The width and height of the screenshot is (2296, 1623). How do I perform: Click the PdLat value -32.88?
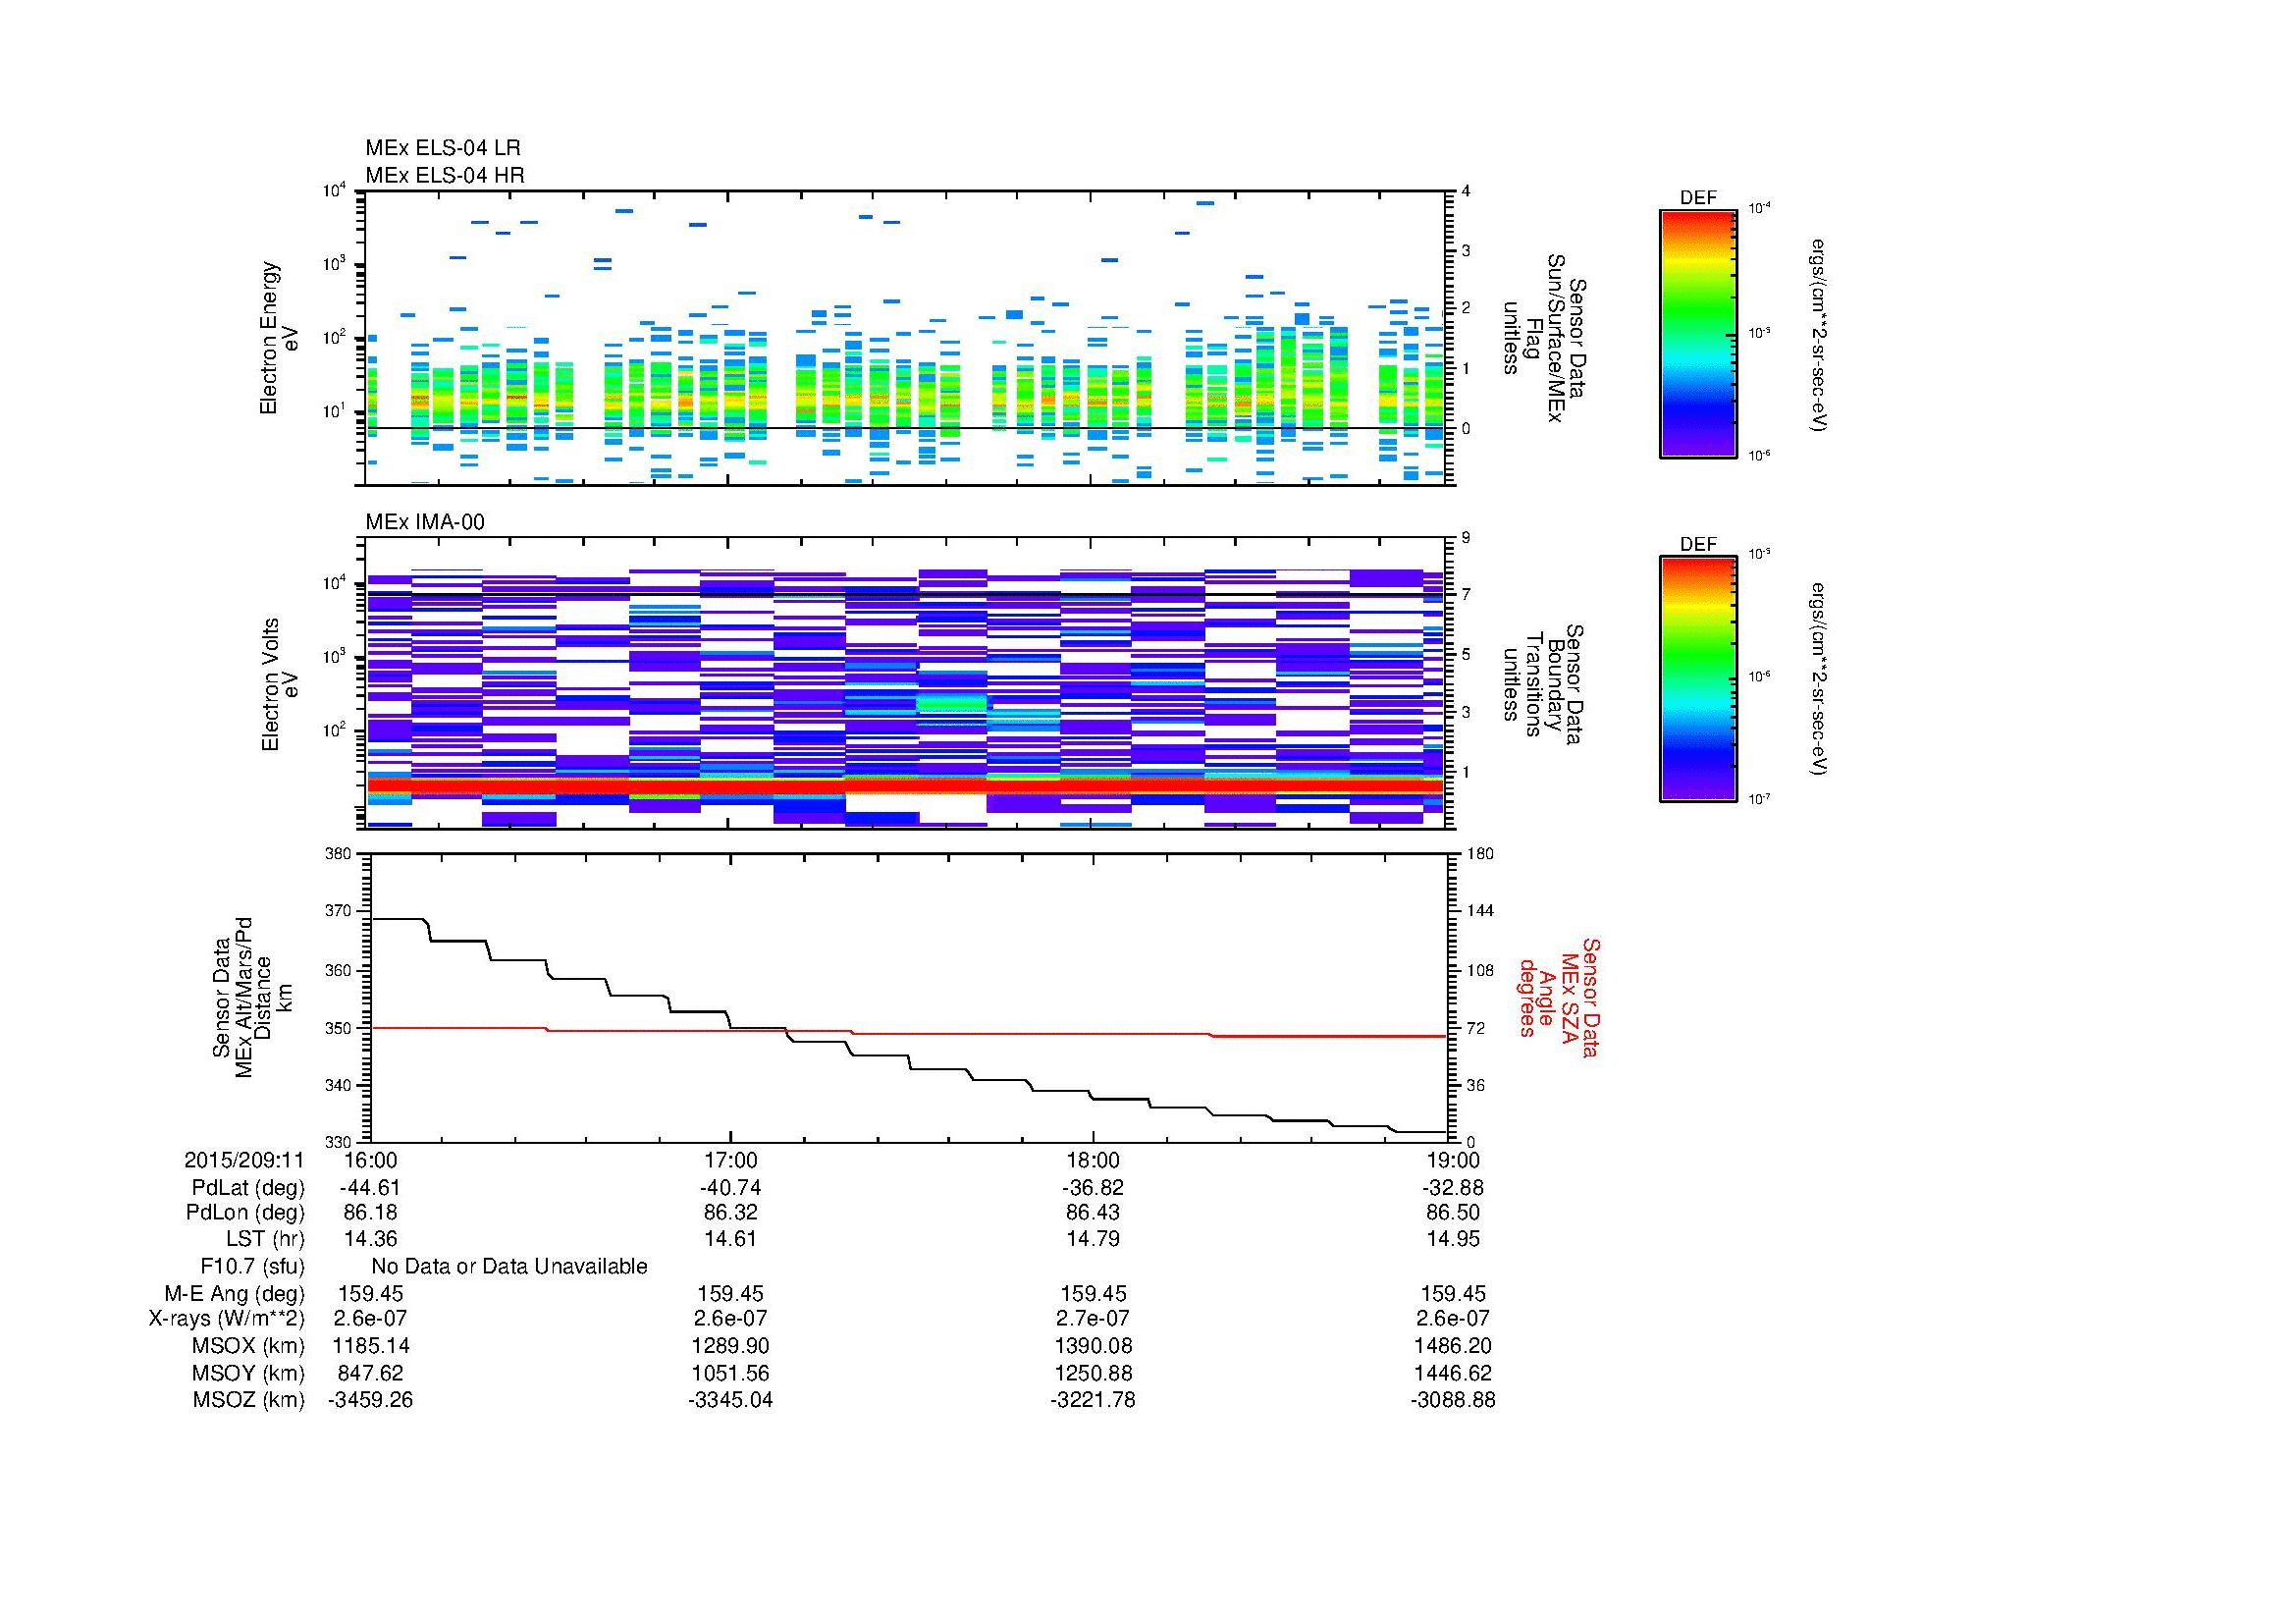[x=1453, y=1188]
